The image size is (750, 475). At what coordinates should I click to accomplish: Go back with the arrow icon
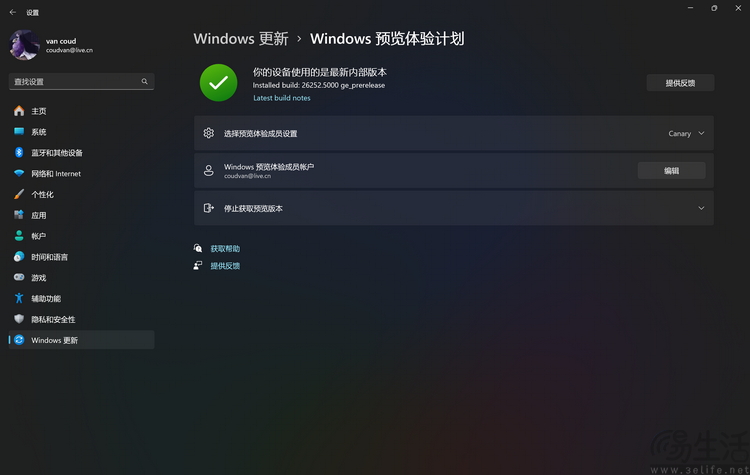[x=13, y=12]
